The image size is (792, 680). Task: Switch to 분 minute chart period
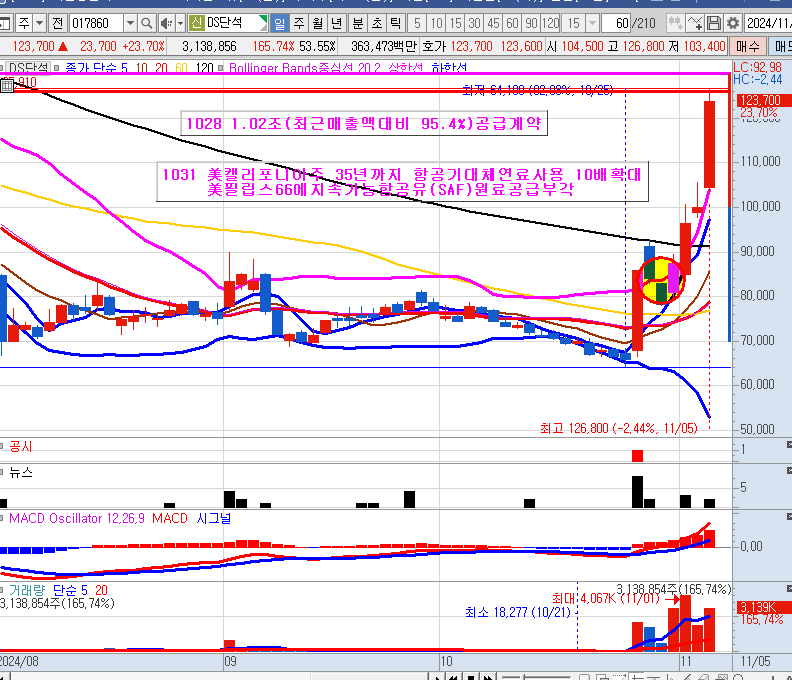point(356,22)
